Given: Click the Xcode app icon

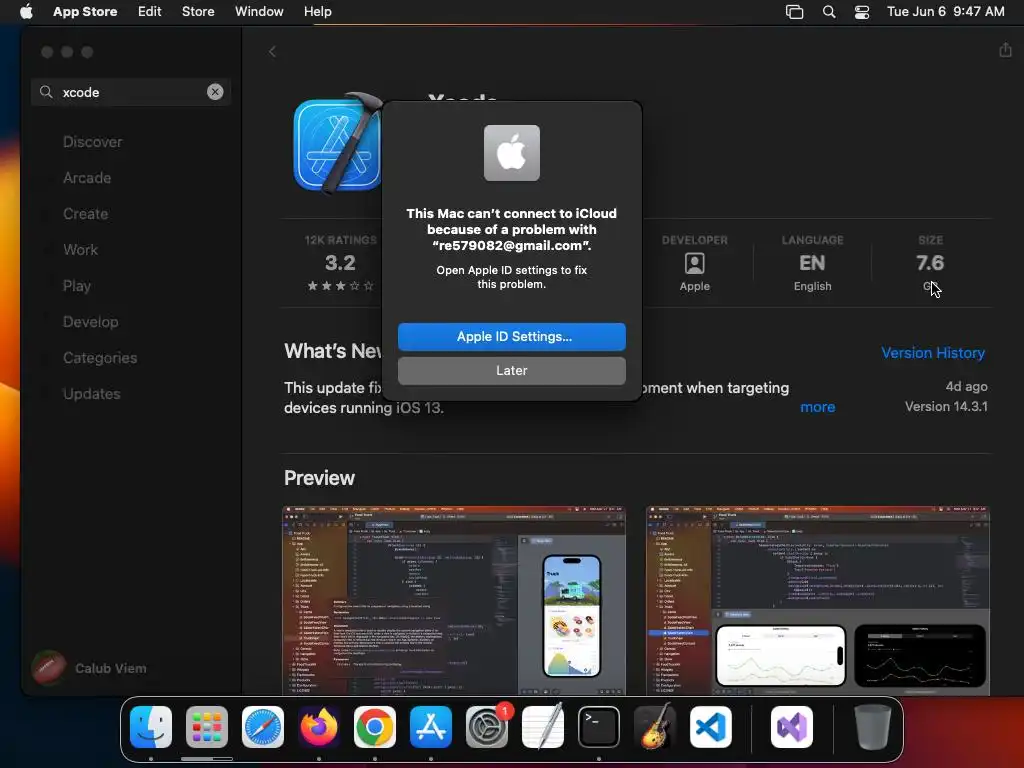Looking at the screenshot, I should [338, 144].
